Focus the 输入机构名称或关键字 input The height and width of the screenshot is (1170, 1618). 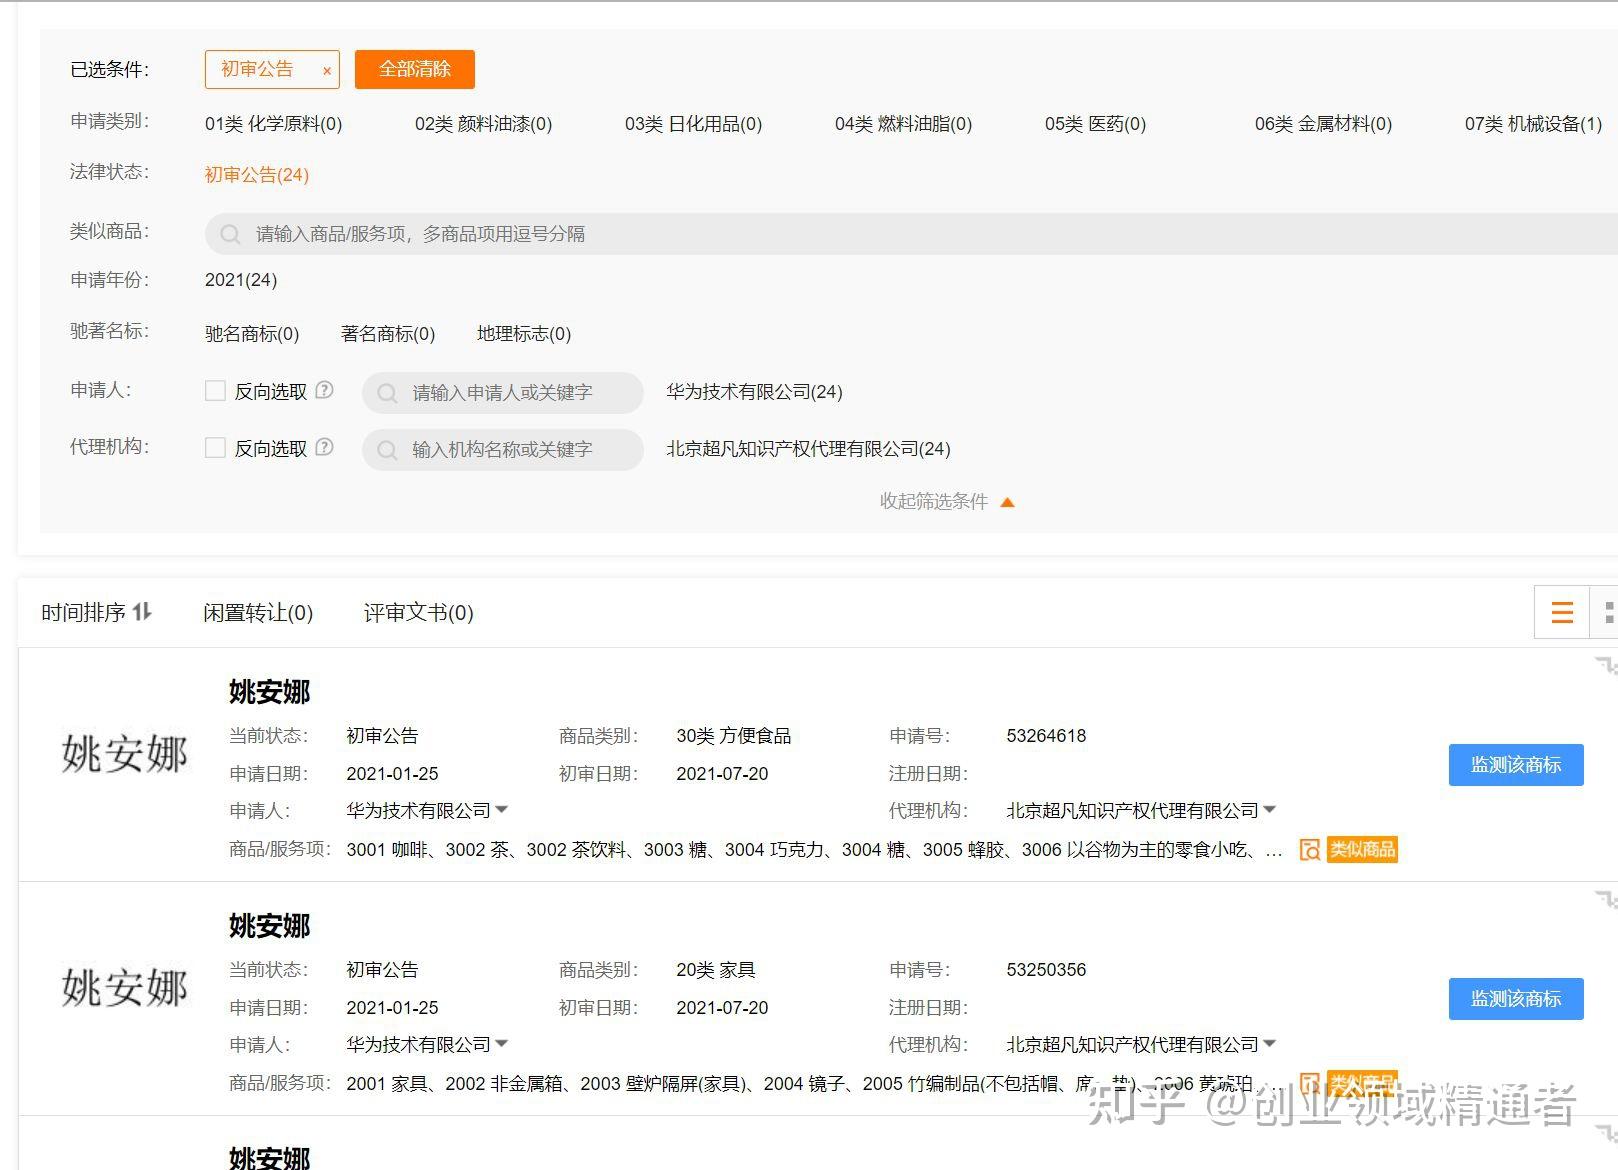[502, 450]
